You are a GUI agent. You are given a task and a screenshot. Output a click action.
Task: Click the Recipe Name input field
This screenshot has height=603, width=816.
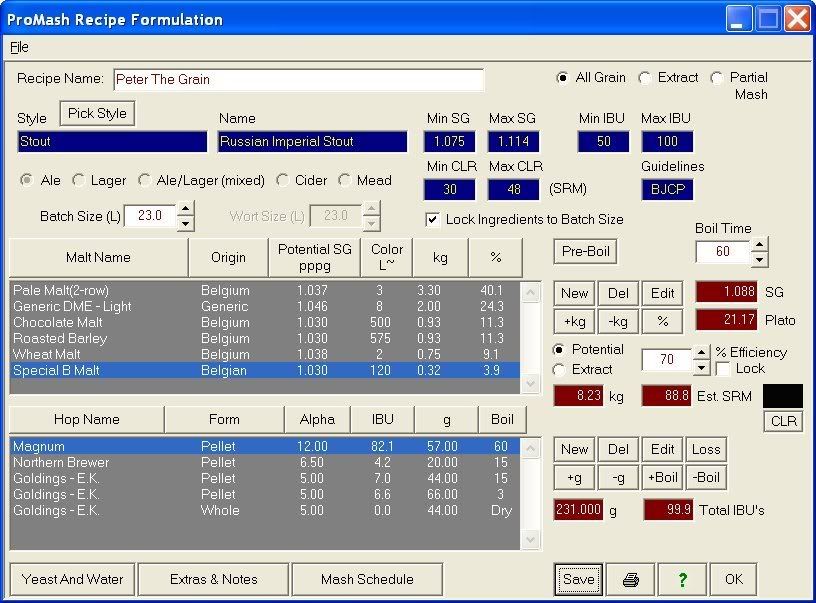click(299, 80)
